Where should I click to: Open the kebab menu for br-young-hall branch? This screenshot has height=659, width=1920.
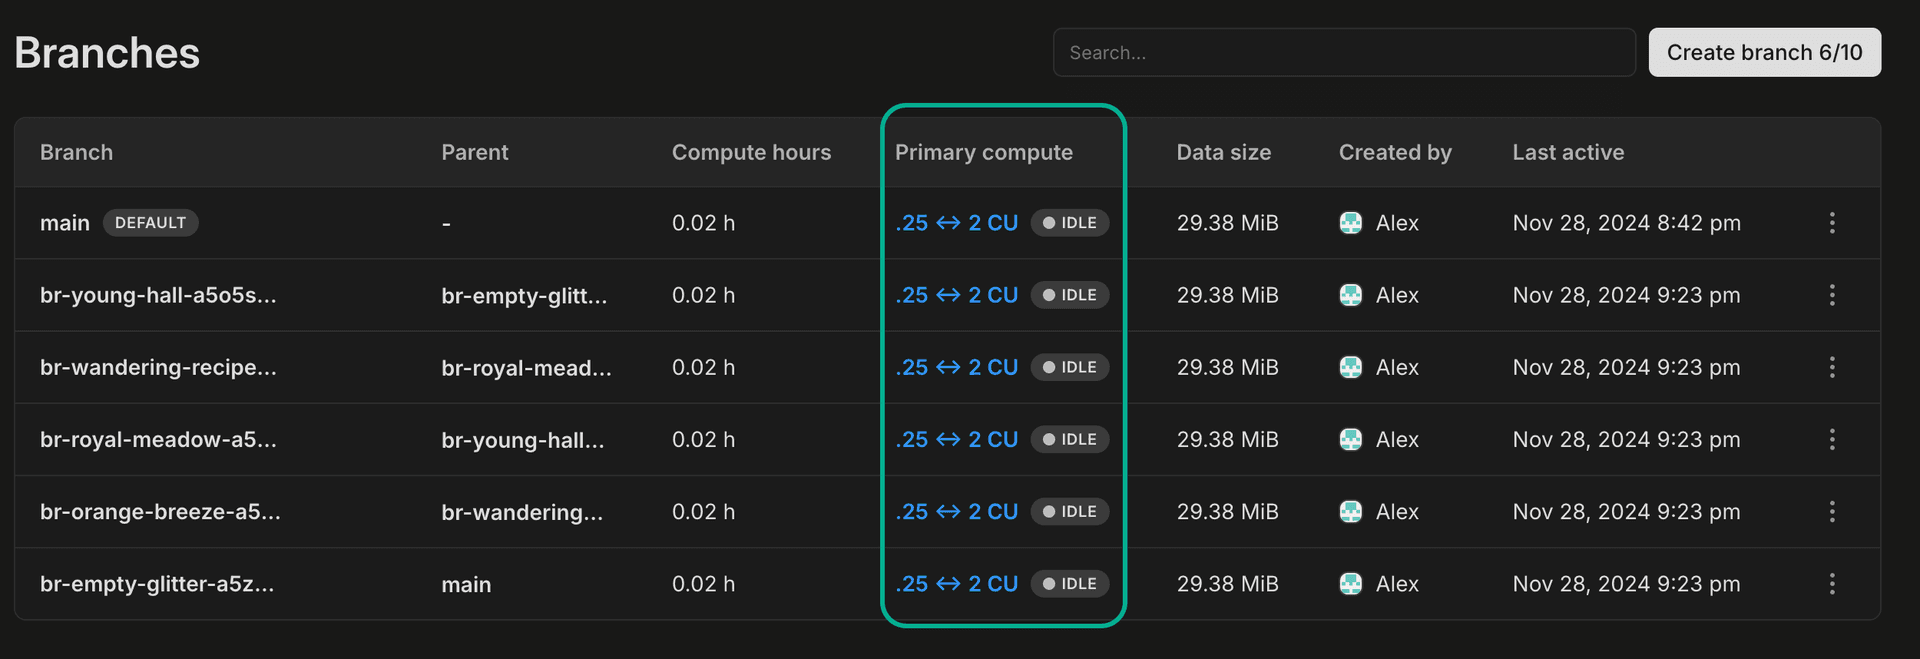click(1831, 295)
